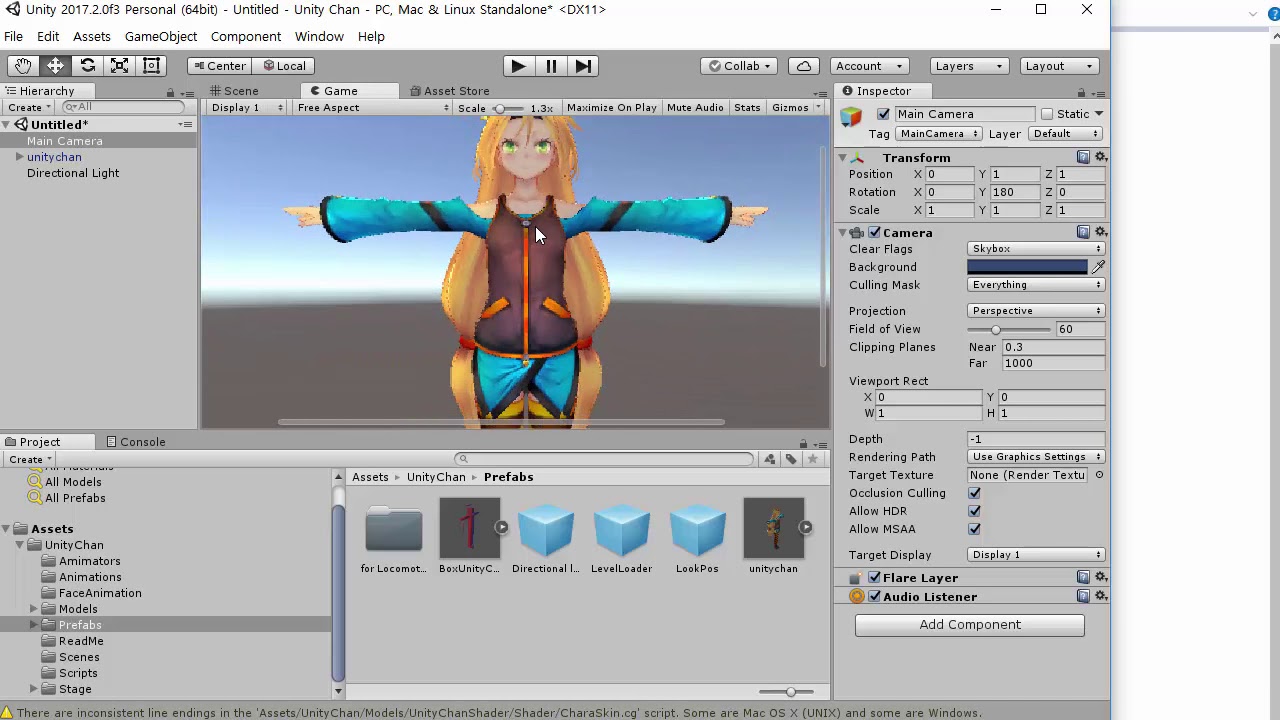Select the Rotate tool
This screenshot has width=1280, height=720.
87,66
